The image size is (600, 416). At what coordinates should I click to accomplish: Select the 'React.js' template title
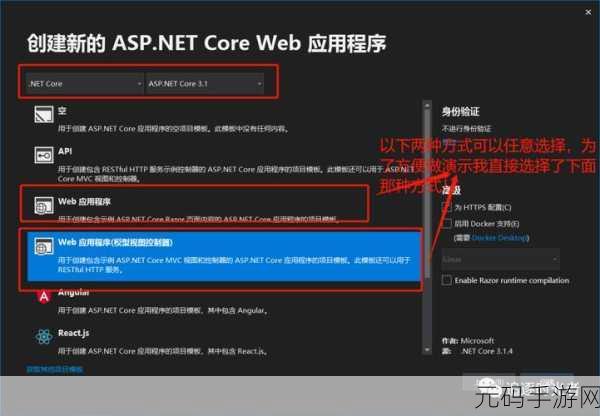[x=73, y=333]
